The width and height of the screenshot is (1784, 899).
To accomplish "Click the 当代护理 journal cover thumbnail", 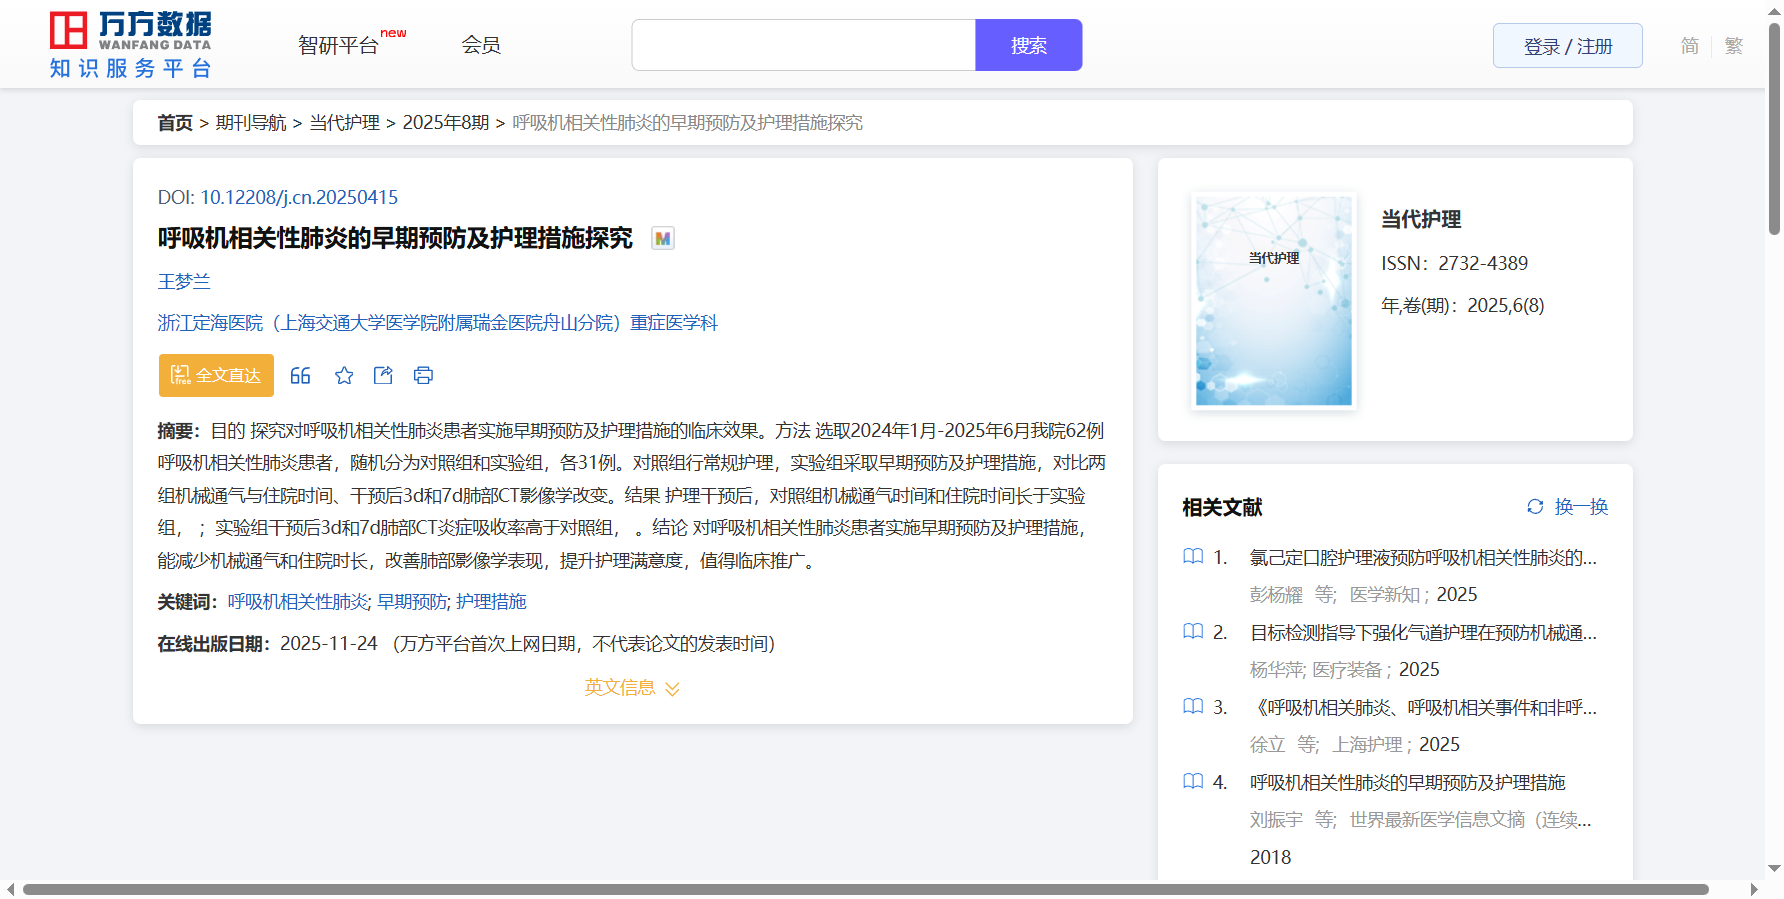I will [x=1273, y=301].
